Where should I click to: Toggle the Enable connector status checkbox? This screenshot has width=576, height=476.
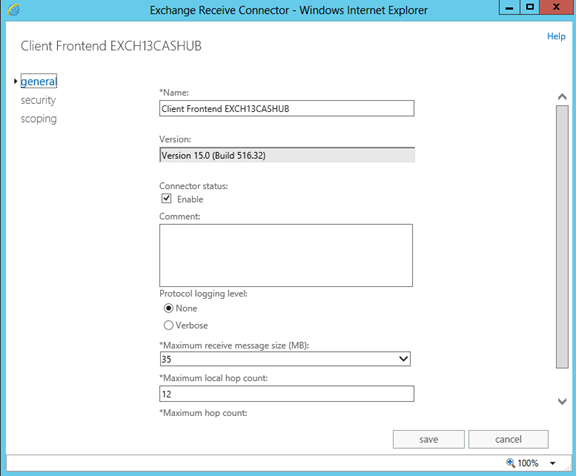166,199
